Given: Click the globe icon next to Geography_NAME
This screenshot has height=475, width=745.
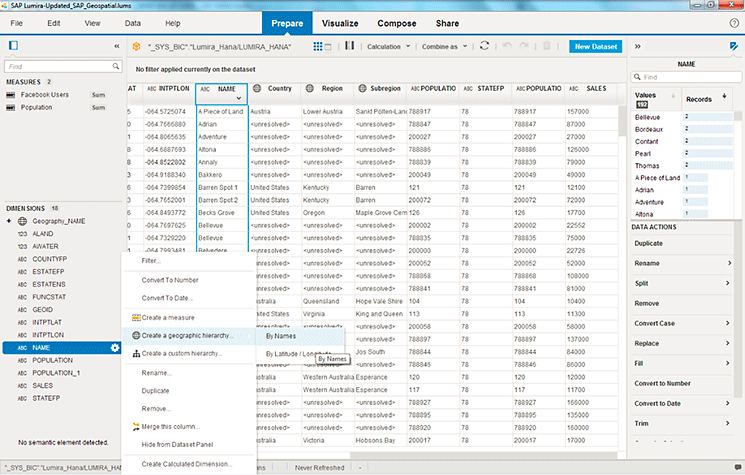Looking at the screenshot, I should (22, 221).
